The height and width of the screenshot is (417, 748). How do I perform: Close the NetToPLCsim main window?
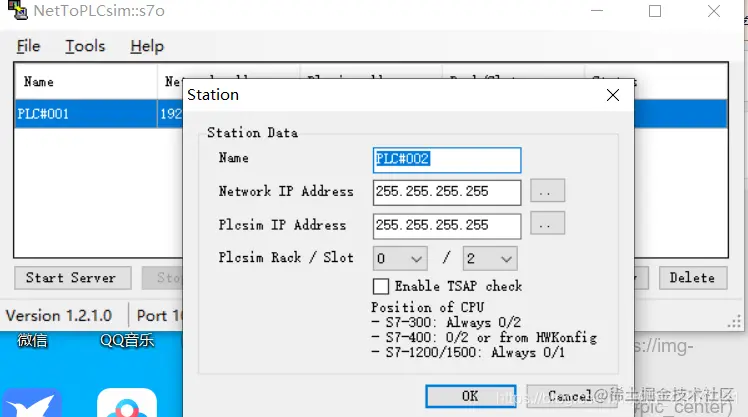(x=714, y=11)
